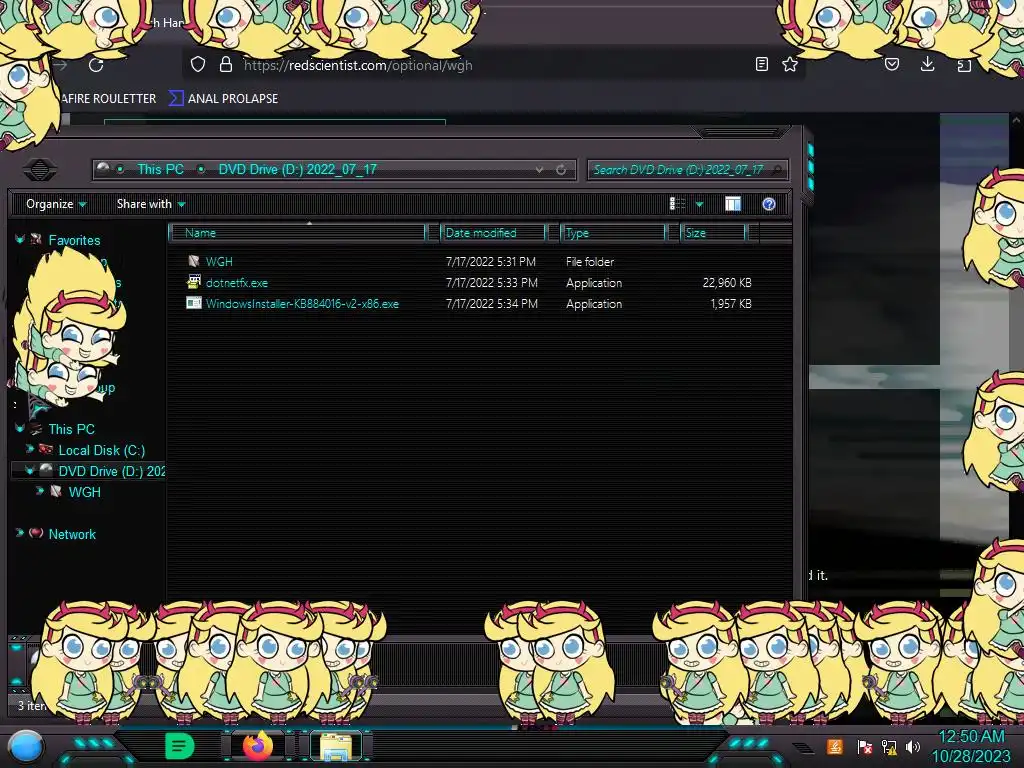Click the Java tray icon

tap(835, 746)
